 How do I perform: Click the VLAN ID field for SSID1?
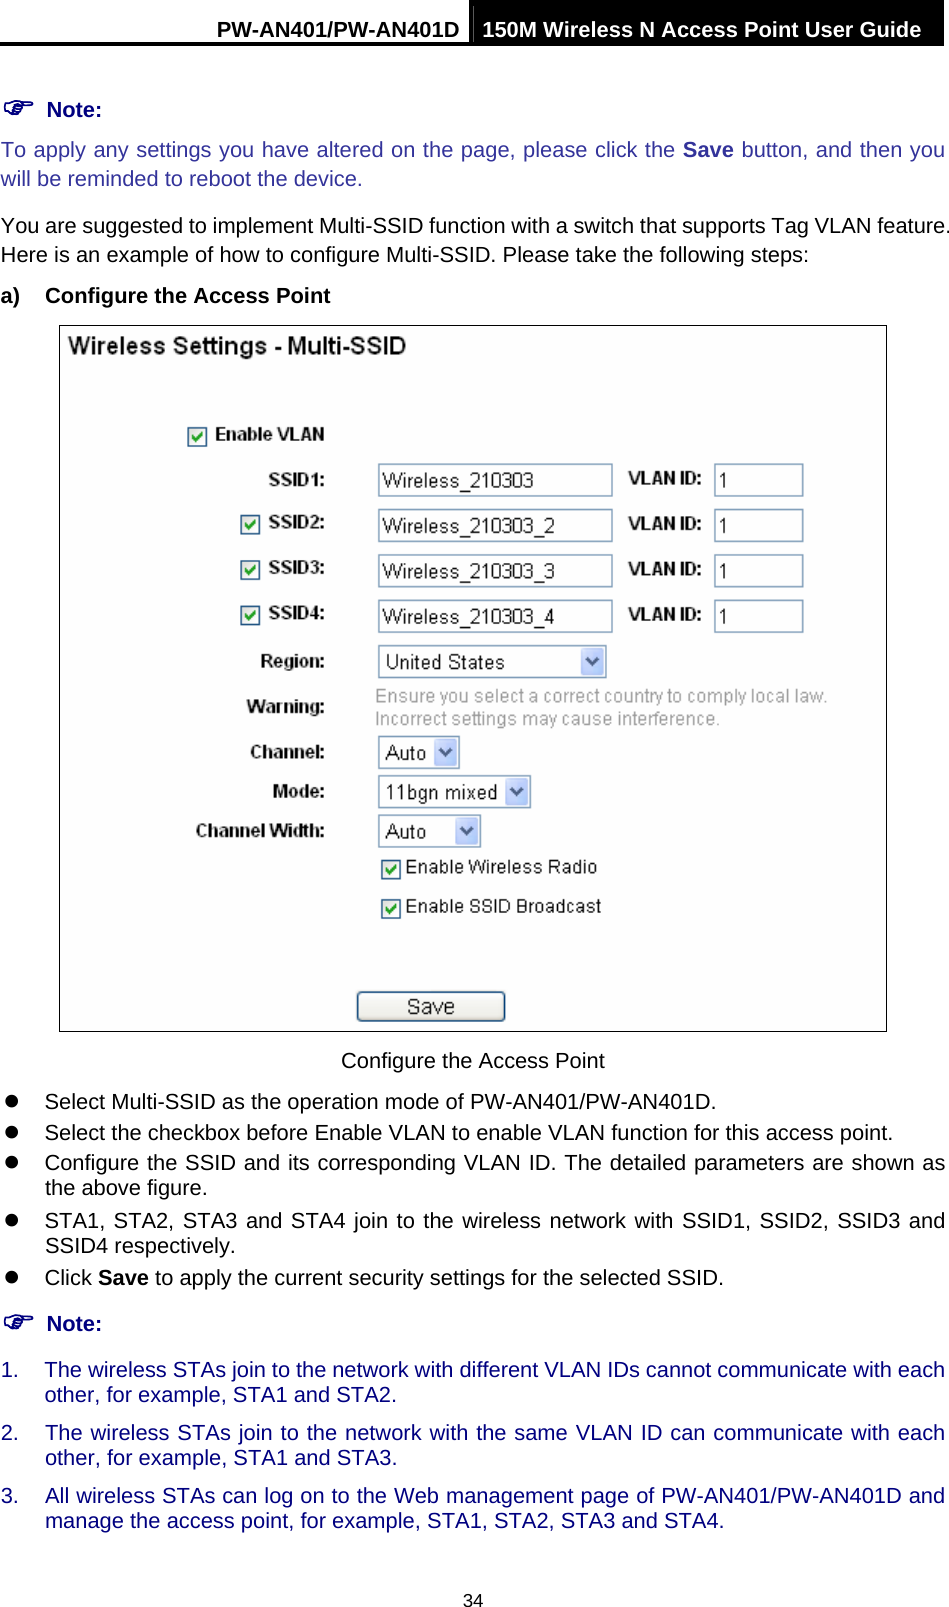pos(758,480)
